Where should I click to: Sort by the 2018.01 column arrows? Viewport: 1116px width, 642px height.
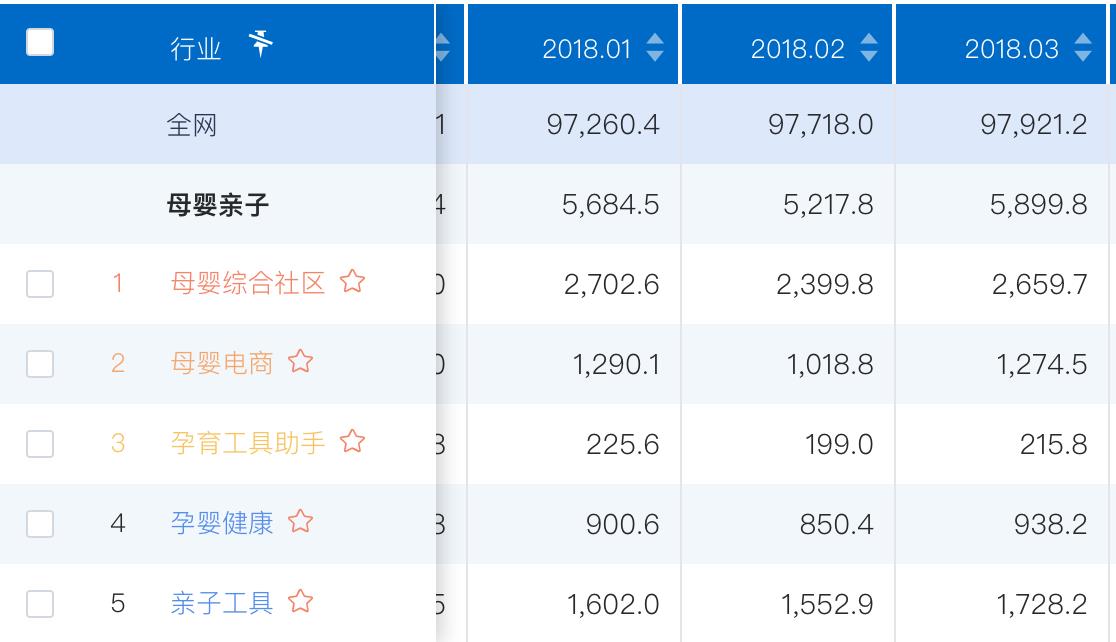click(655, 48)
